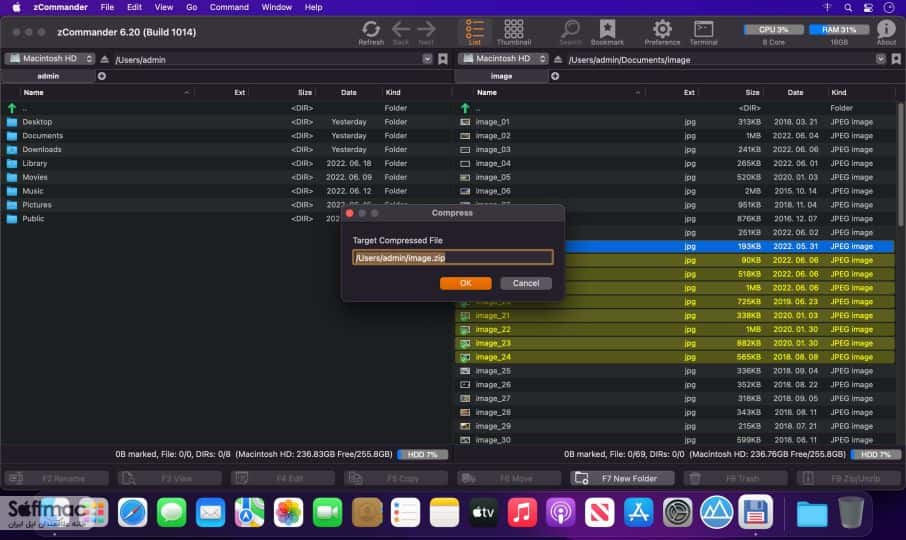Click right pane path /Users/admin/Documents/image

629,59
